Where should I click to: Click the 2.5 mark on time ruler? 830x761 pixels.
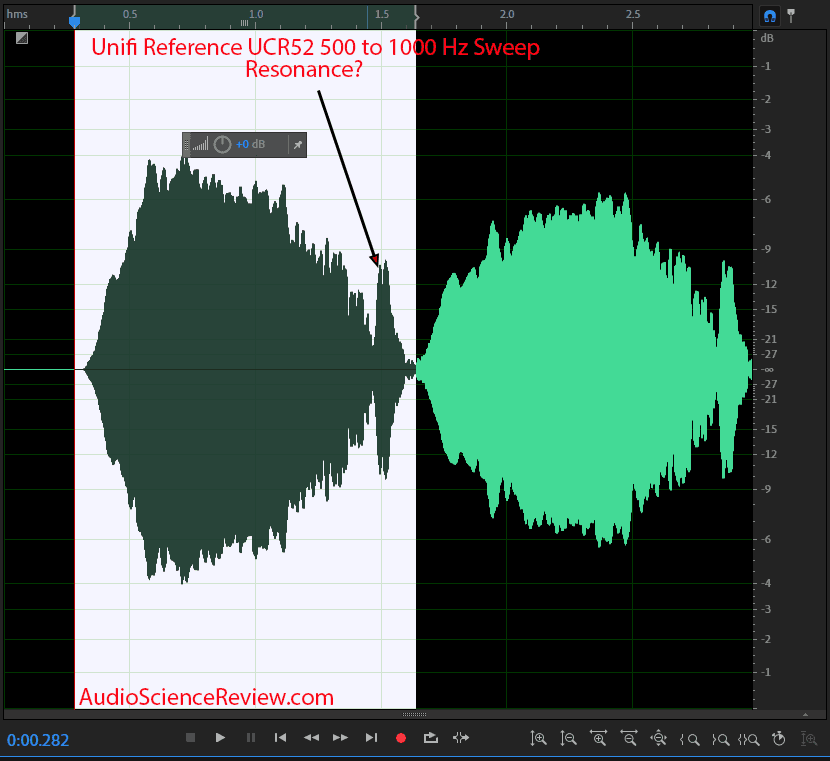tap(633, 14)
